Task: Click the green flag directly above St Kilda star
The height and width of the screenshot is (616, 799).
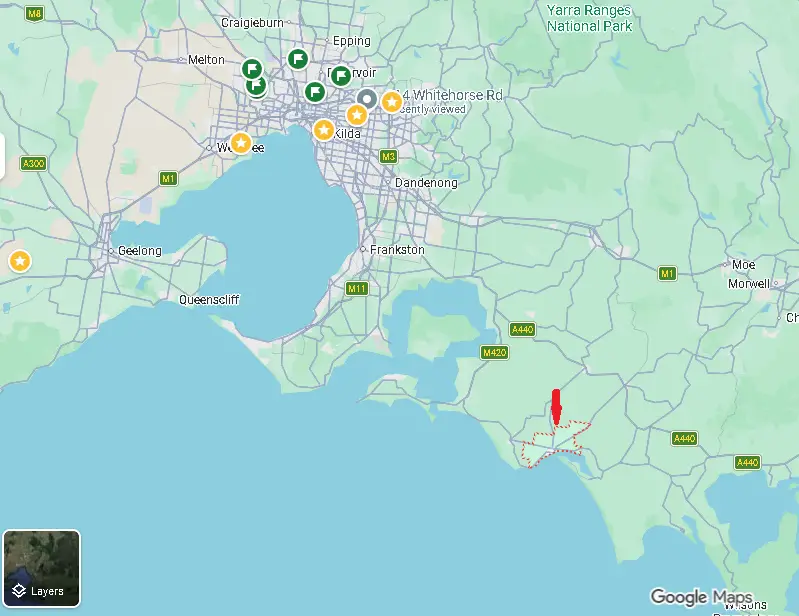Action: 315,93
